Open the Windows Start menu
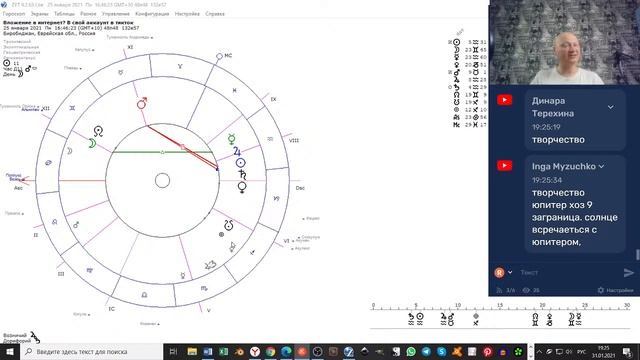This screenshot has width=640, height=360. coord(10,351)
